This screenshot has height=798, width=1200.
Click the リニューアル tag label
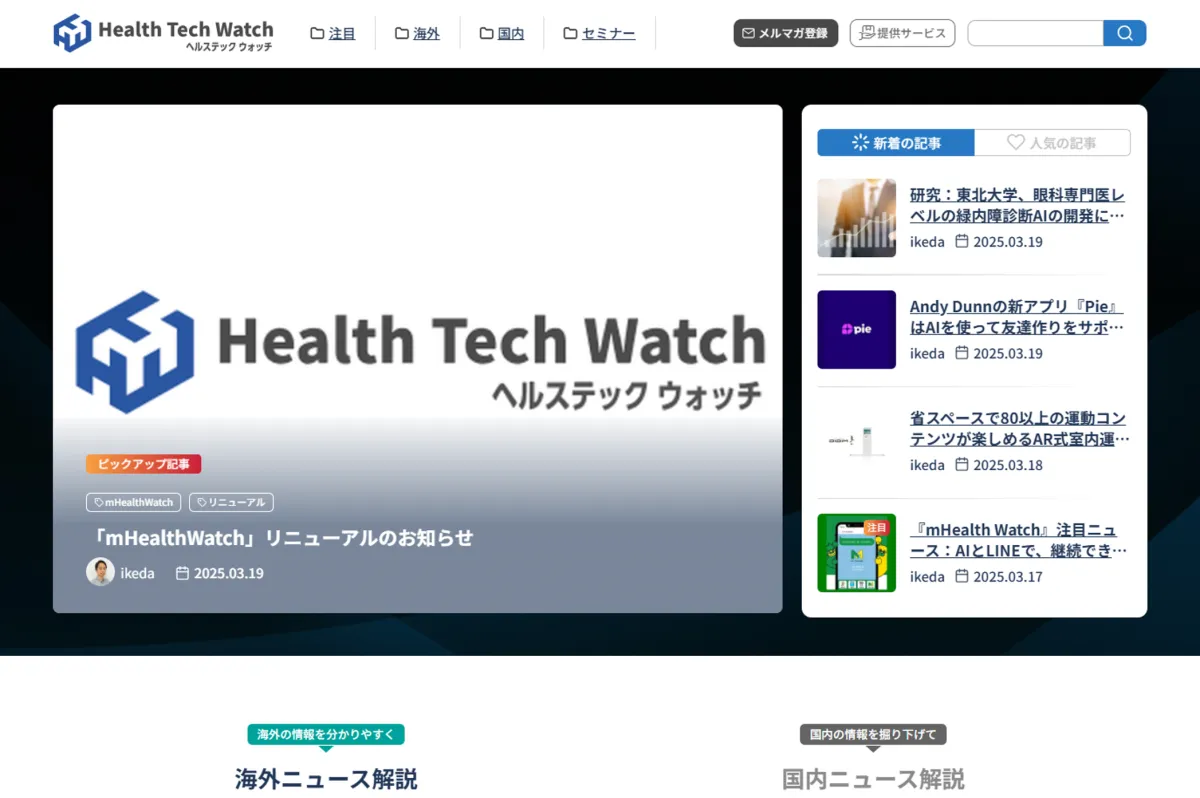tap(231, 502)
